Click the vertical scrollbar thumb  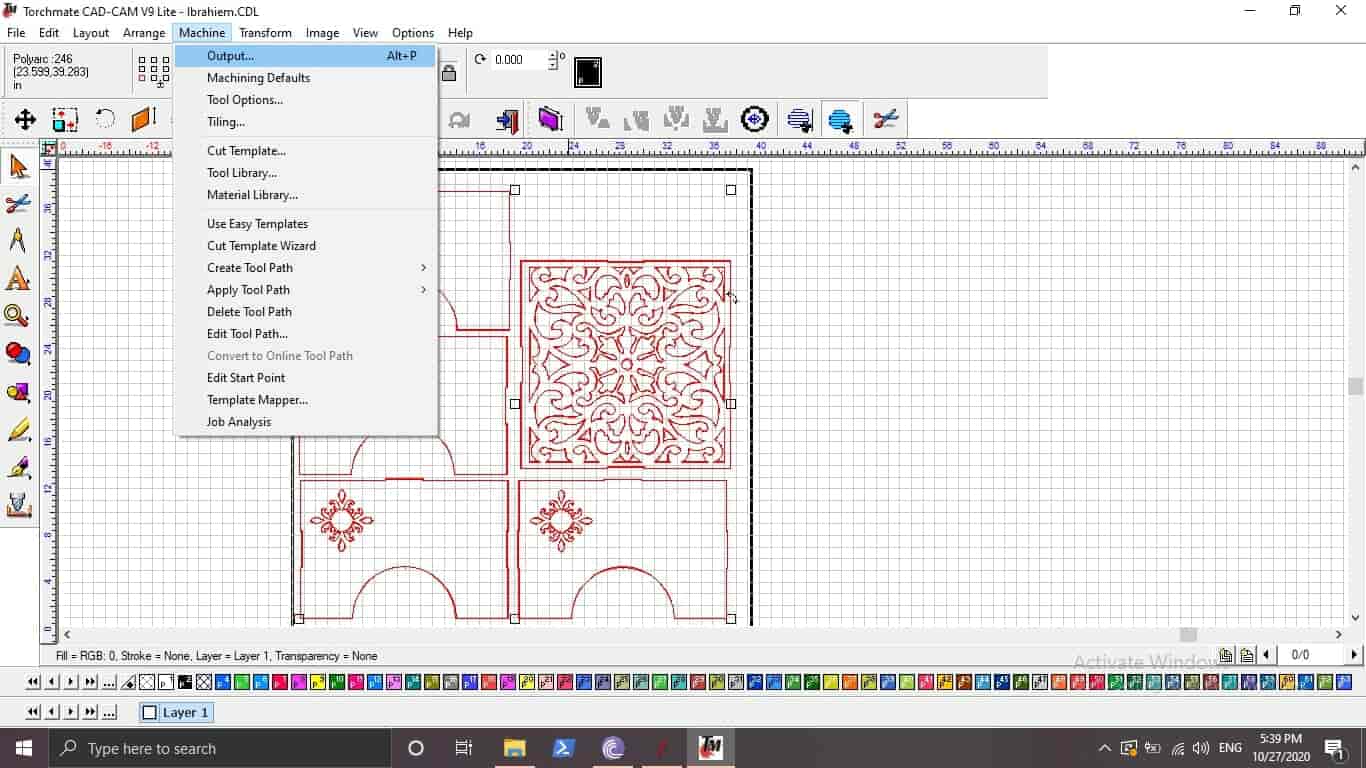(1355, 386)
